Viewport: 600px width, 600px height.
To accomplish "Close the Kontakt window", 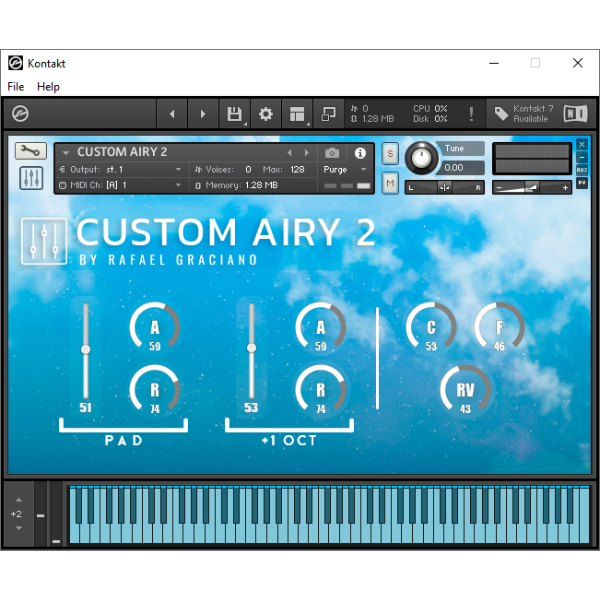I will [577, 63].
